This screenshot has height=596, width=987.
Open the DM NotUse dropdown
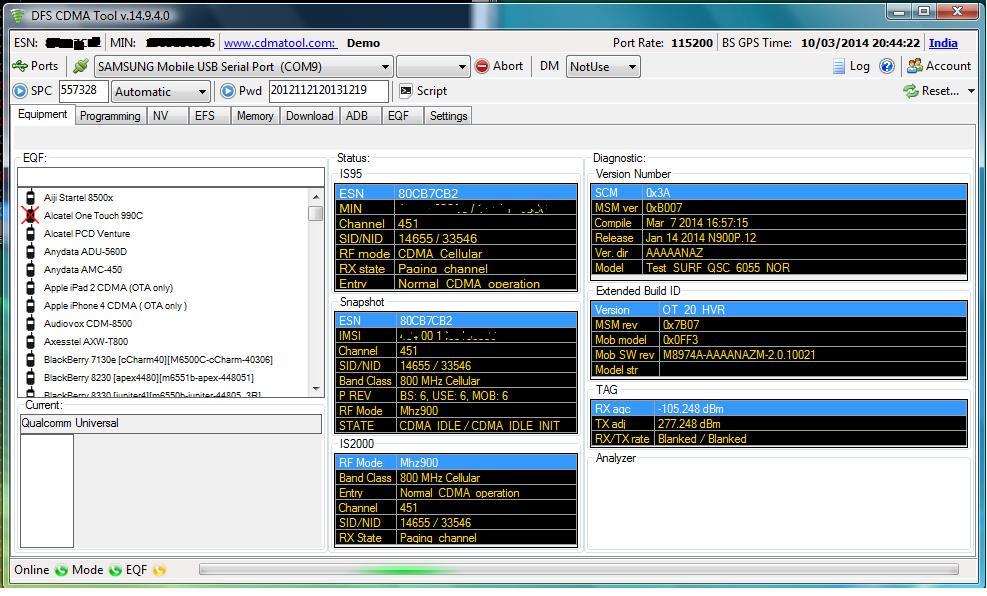(x=631, y=67)
